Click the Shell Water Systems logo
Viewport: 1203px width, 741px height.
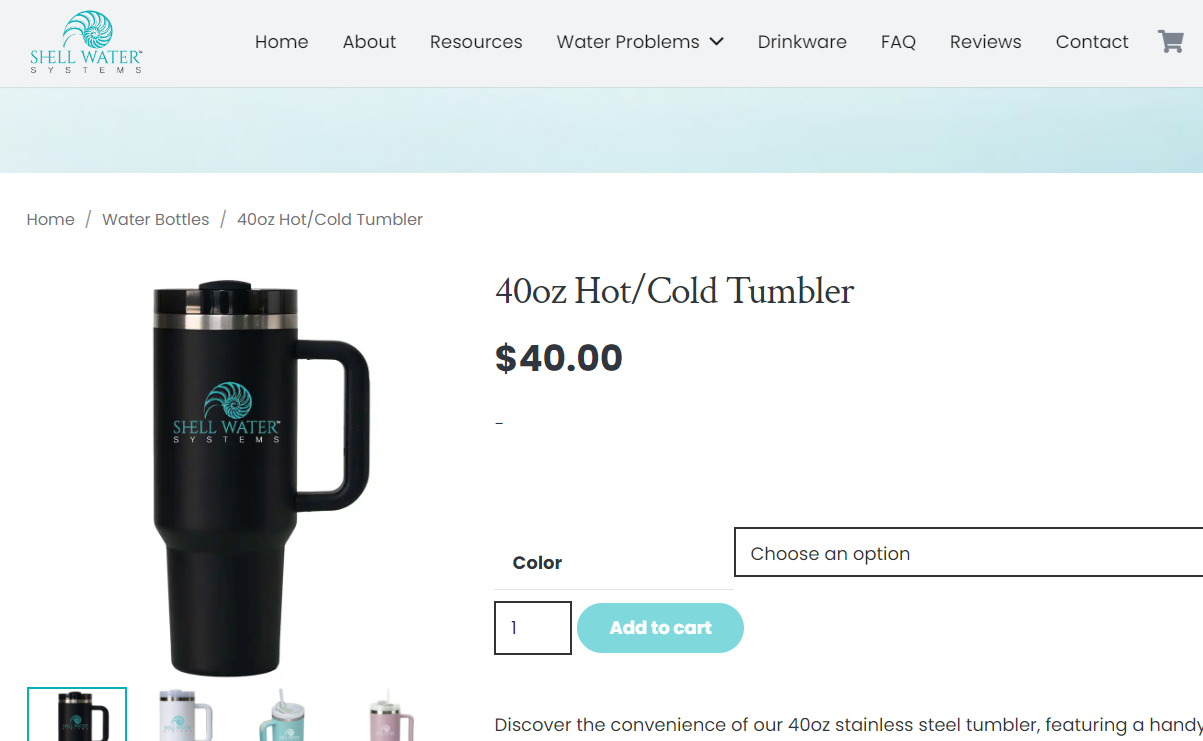(86, 42)
